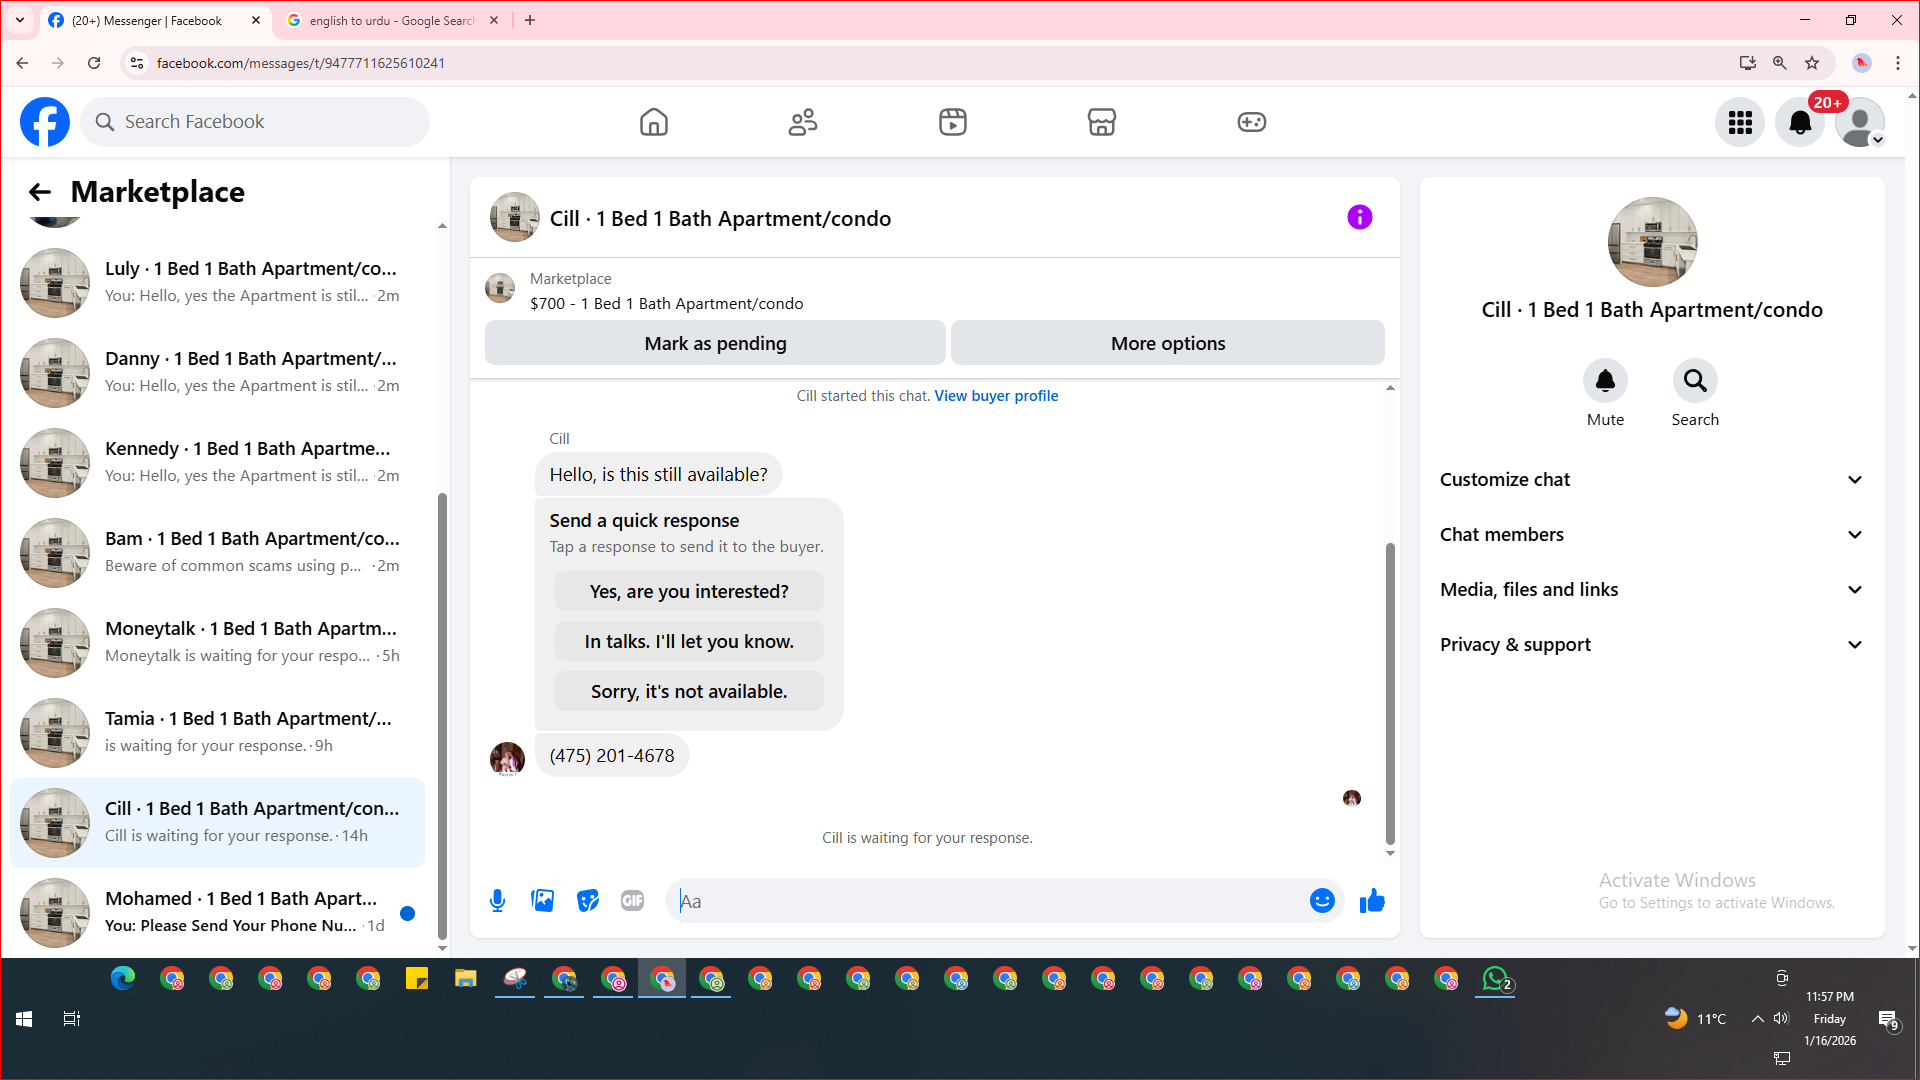Open View buyer profile link
This screenshot has width=1920, height=1080.
(996, 396)
